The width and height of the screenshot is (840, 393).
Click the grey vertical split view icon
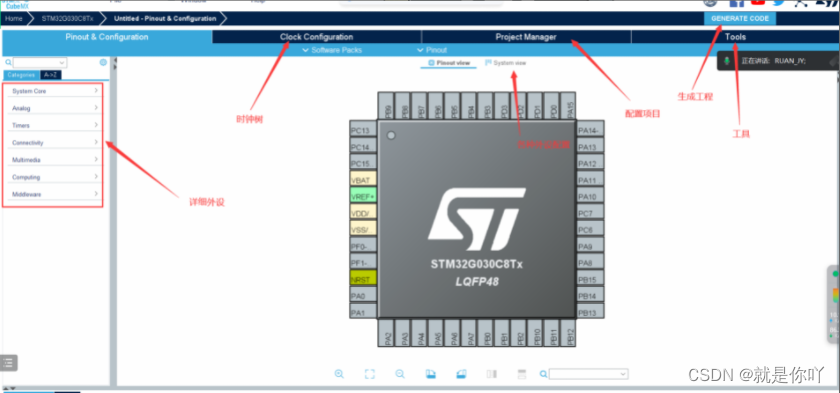coord(491,374)
